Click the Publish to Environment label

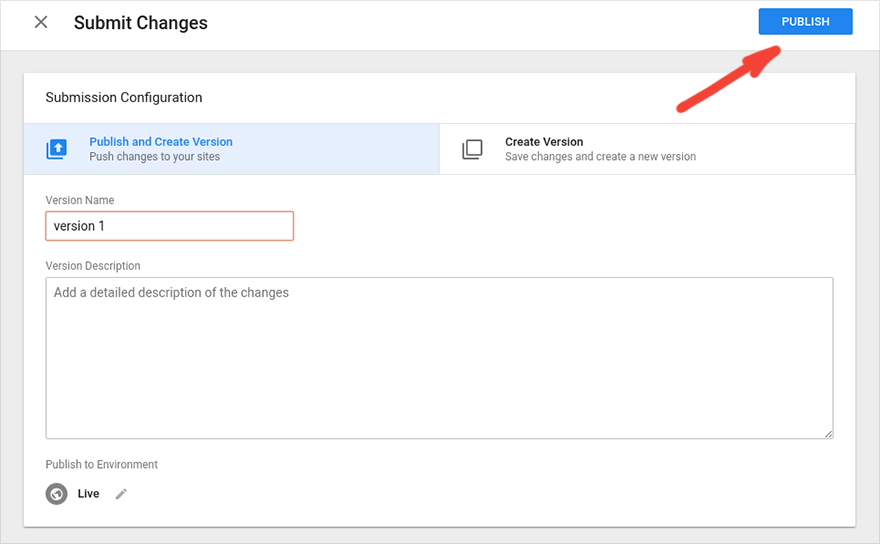click(x=102, y=465)
